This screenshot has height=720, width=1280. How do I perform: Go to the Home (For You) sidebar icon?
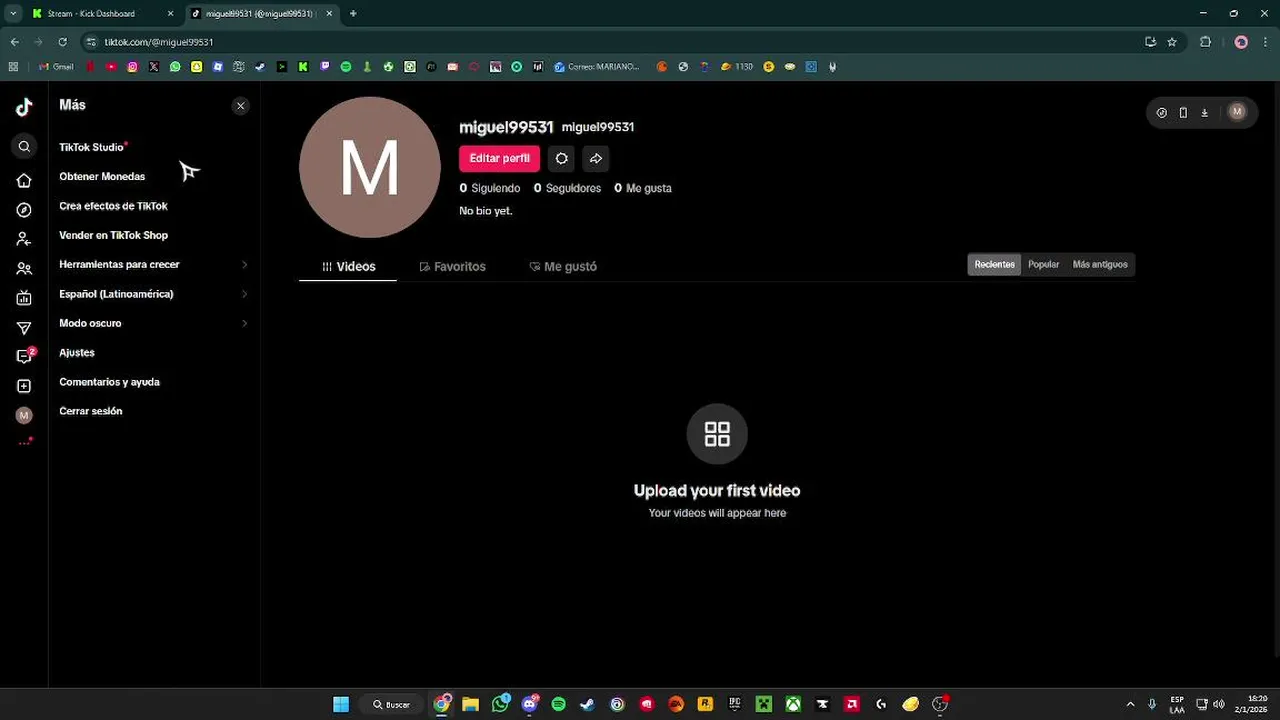click(24, 181)
